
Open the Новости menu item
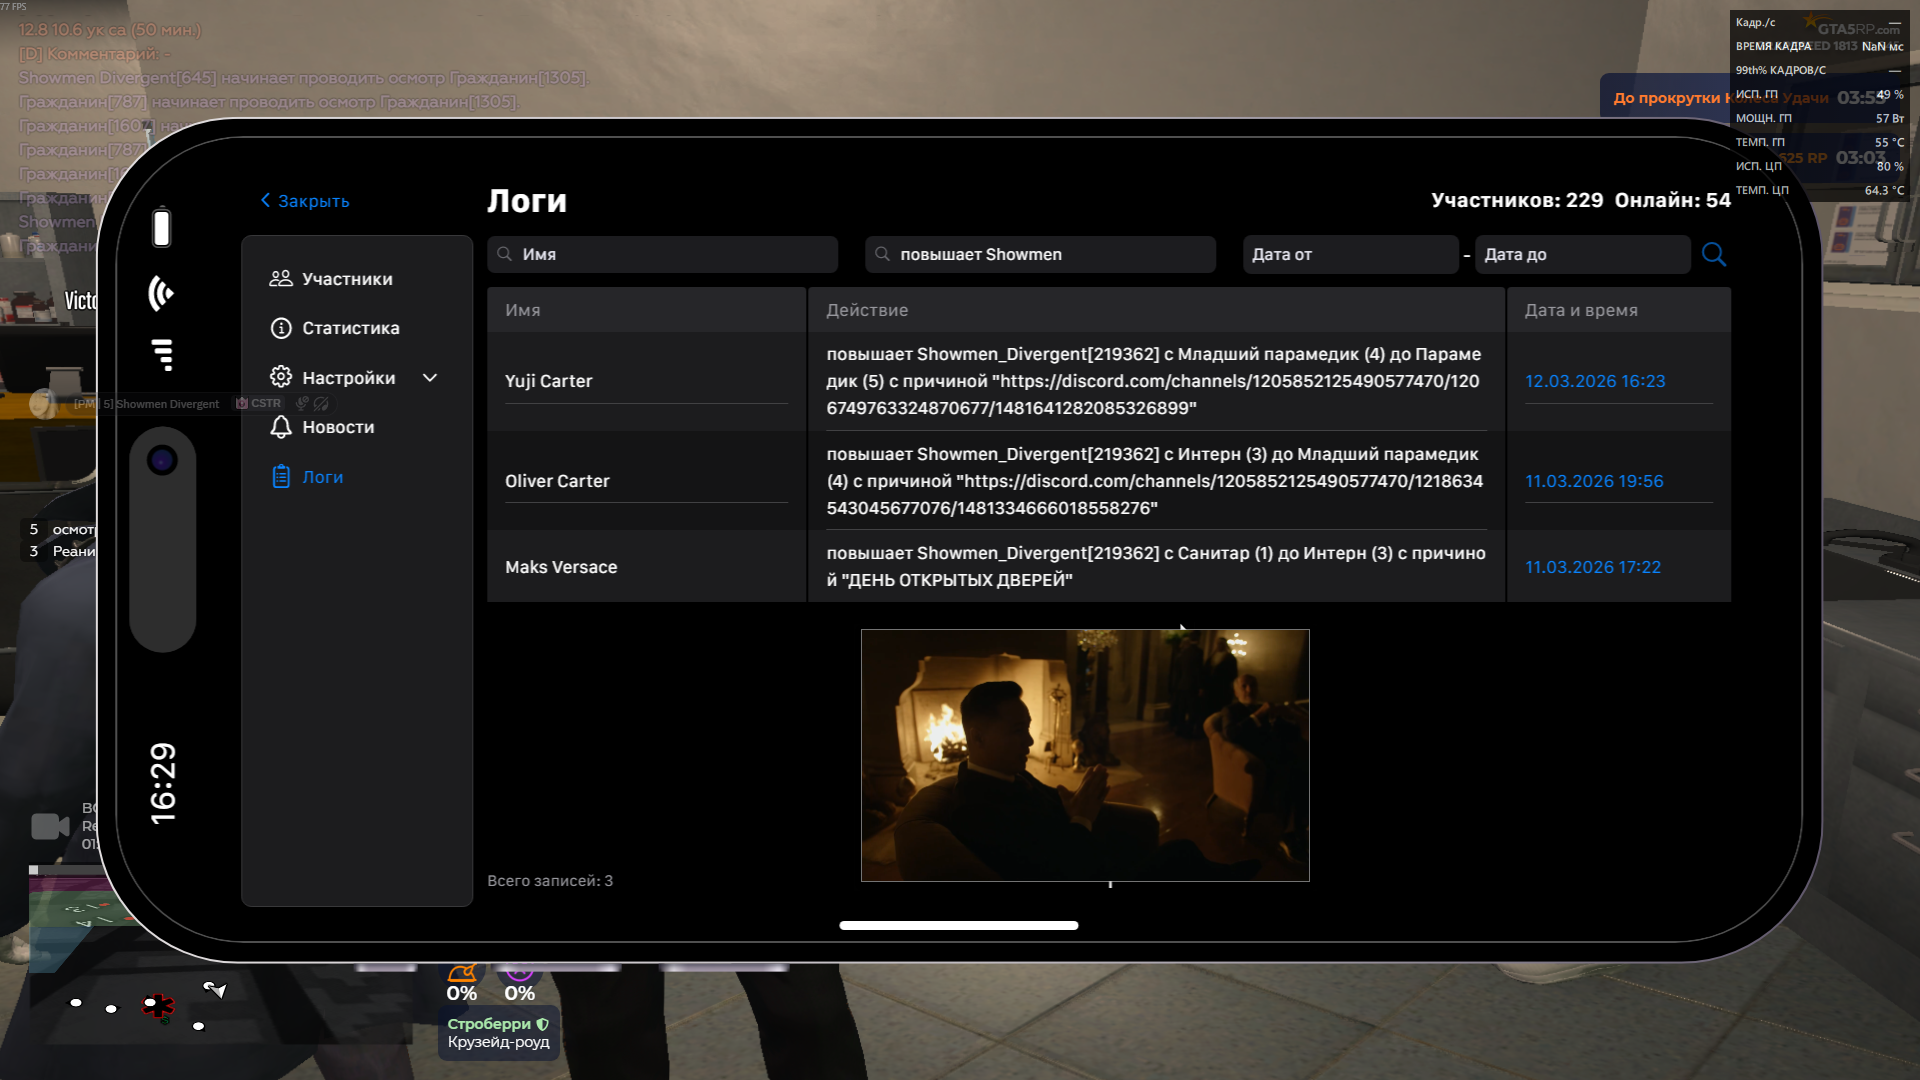(x=338, y=427)
